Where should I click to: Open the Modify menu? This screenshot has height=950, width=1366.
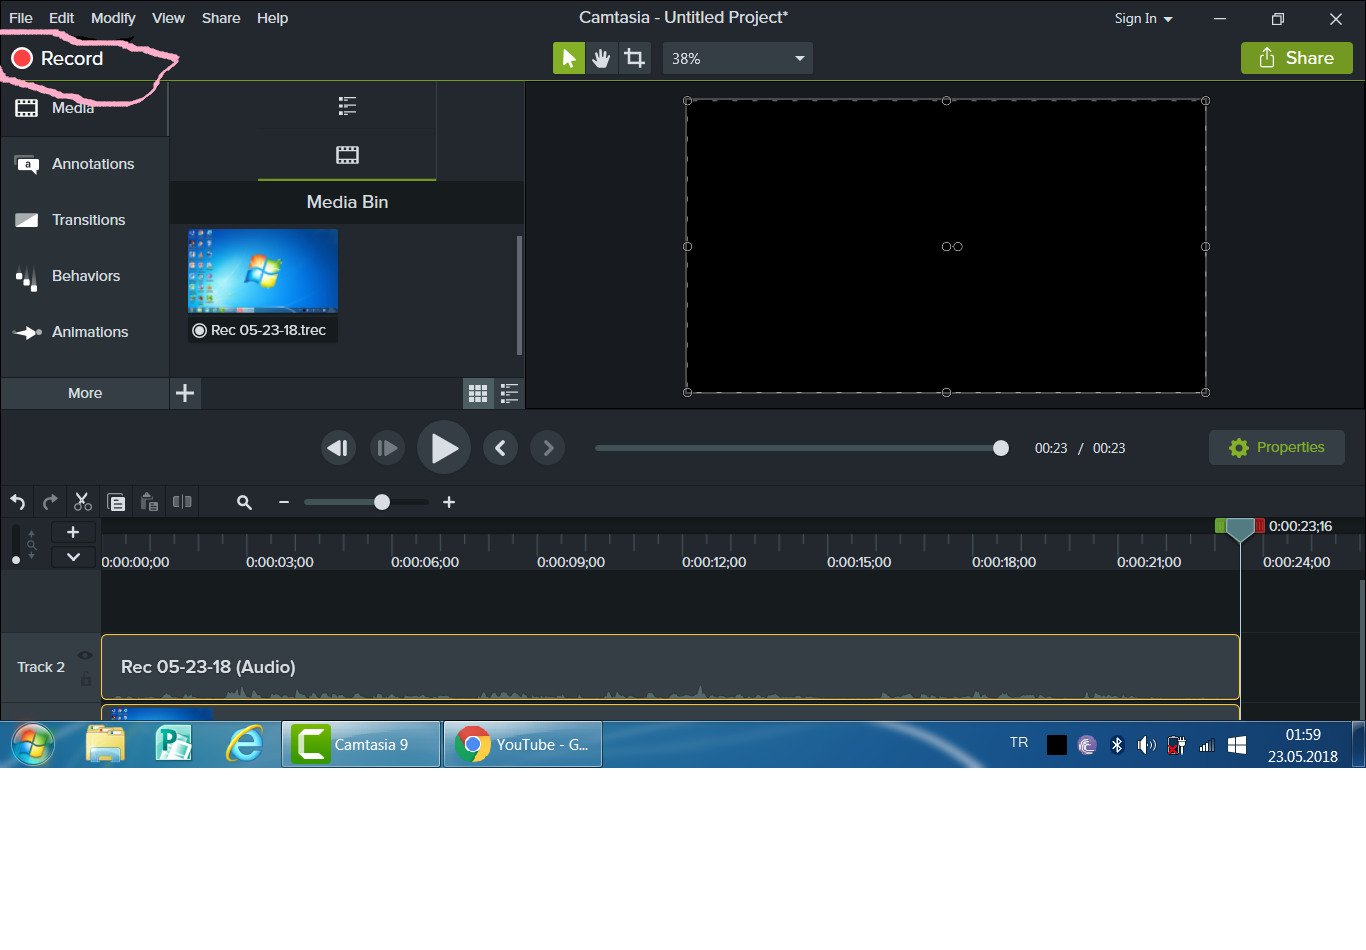[113, 18]
